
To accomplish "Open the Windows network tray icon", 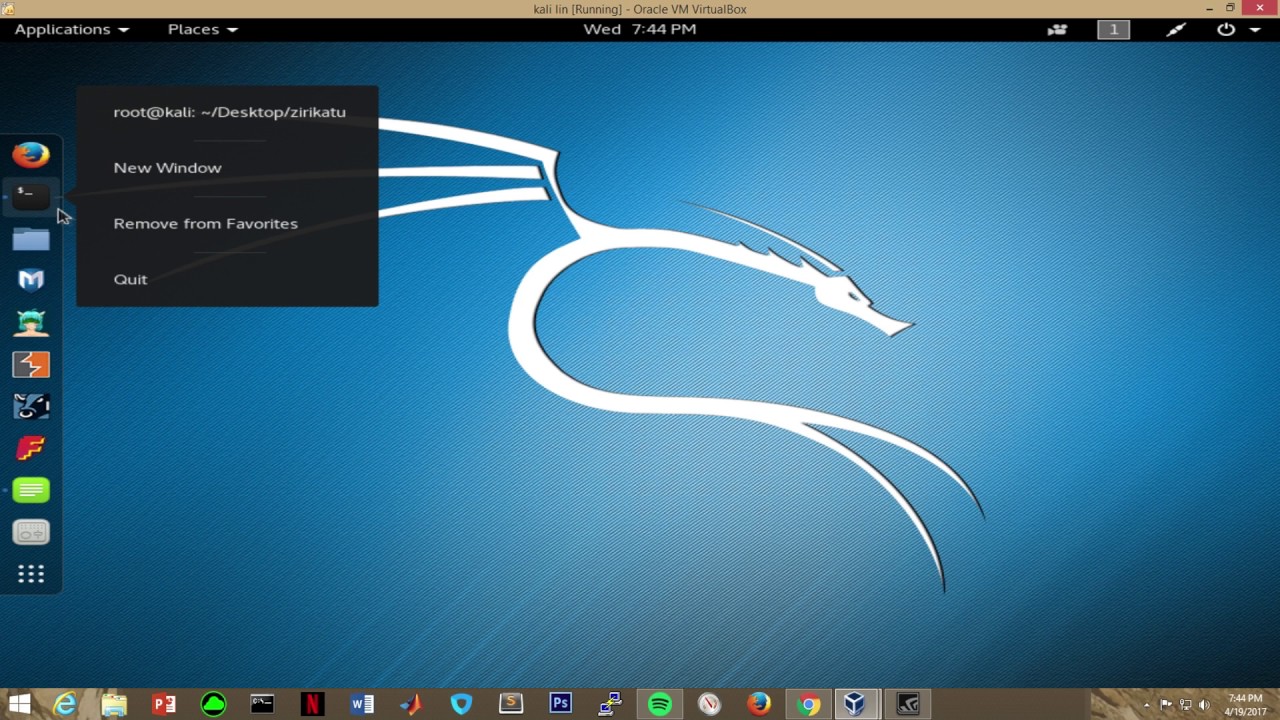I will click(x=1186, y=705).
